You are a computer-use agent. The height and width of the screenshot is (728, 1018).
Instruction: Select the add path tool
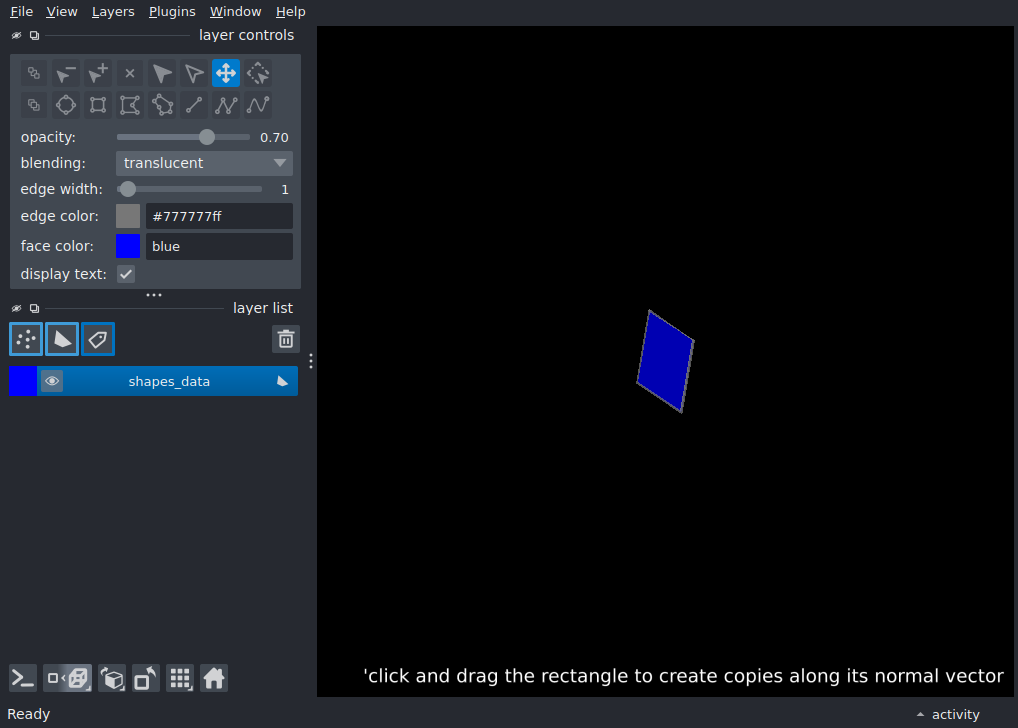pyautogui.click(x=226, y=105)
